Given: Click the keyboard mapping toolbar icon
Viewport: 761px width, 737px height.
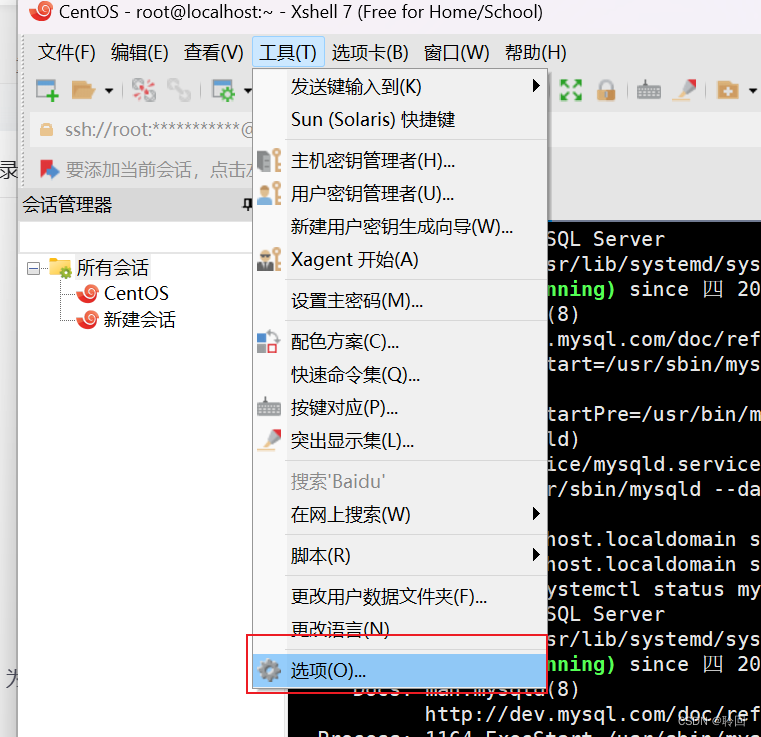Looking at the screenshot, I should 648,90.
